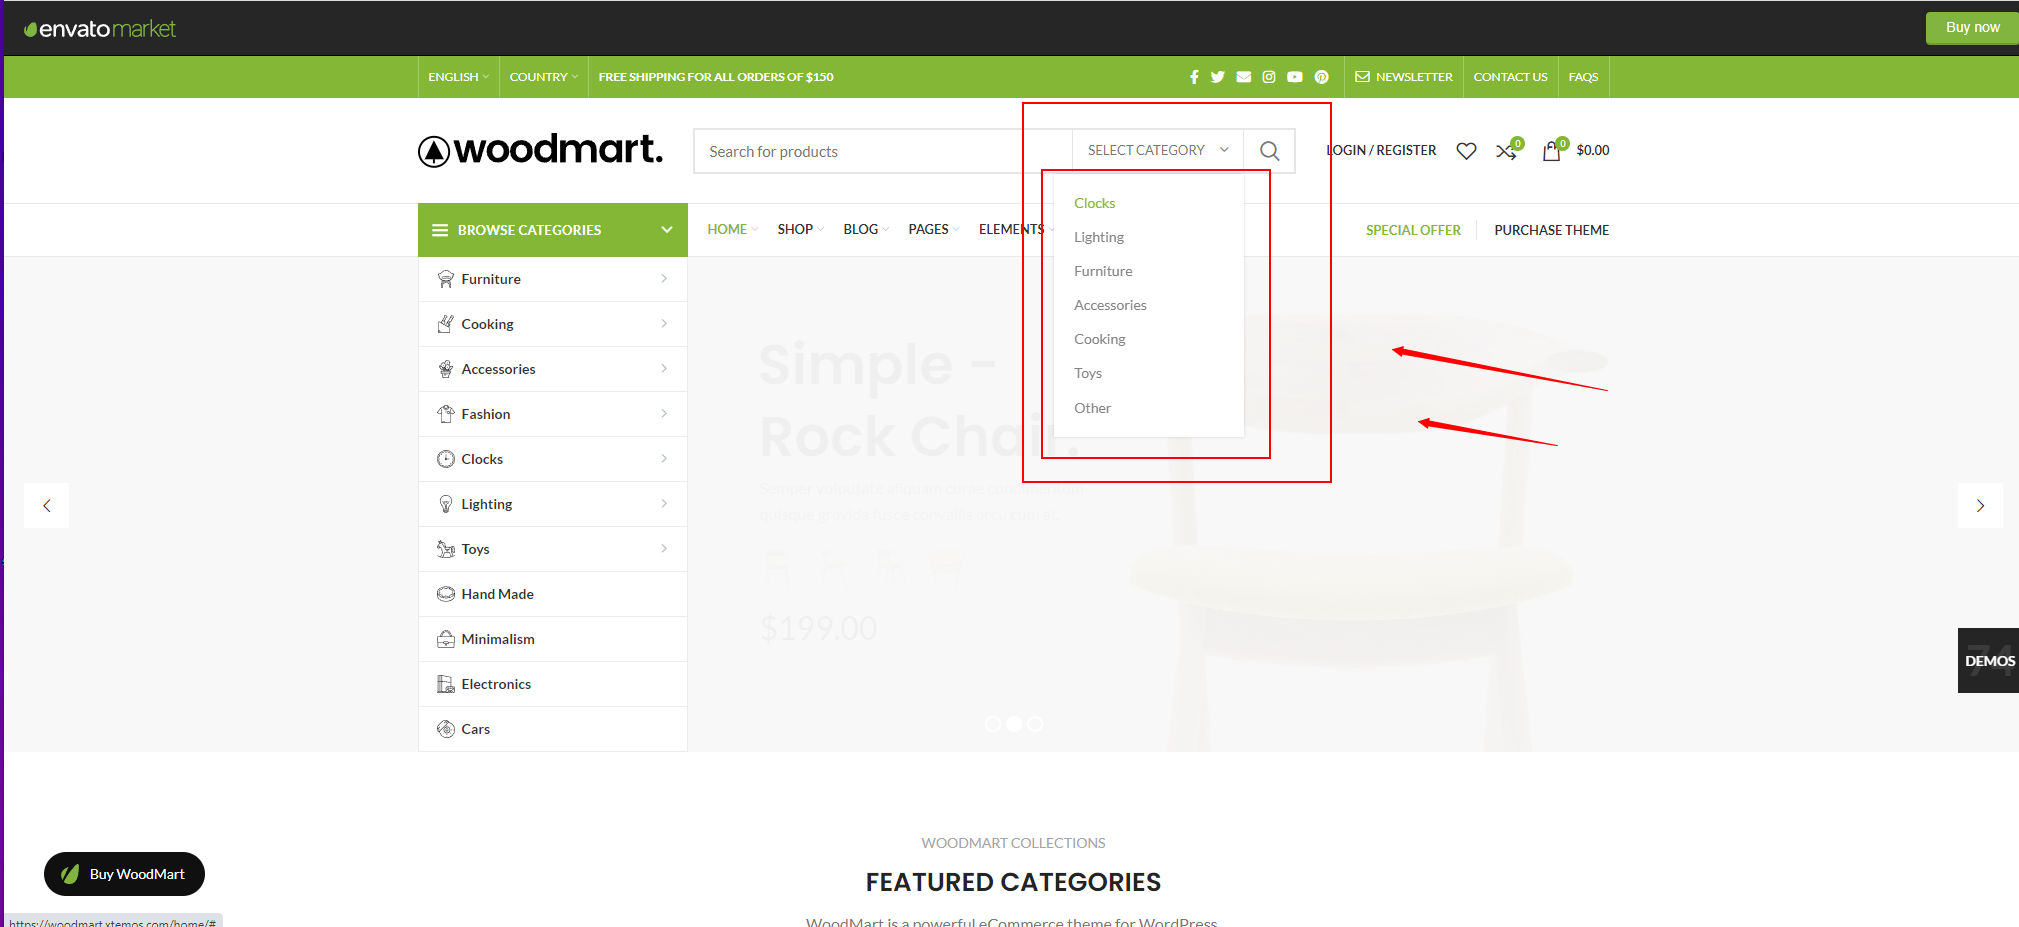
Task: Select Lighting in the category dropdown
Action: pos(1099,237)
